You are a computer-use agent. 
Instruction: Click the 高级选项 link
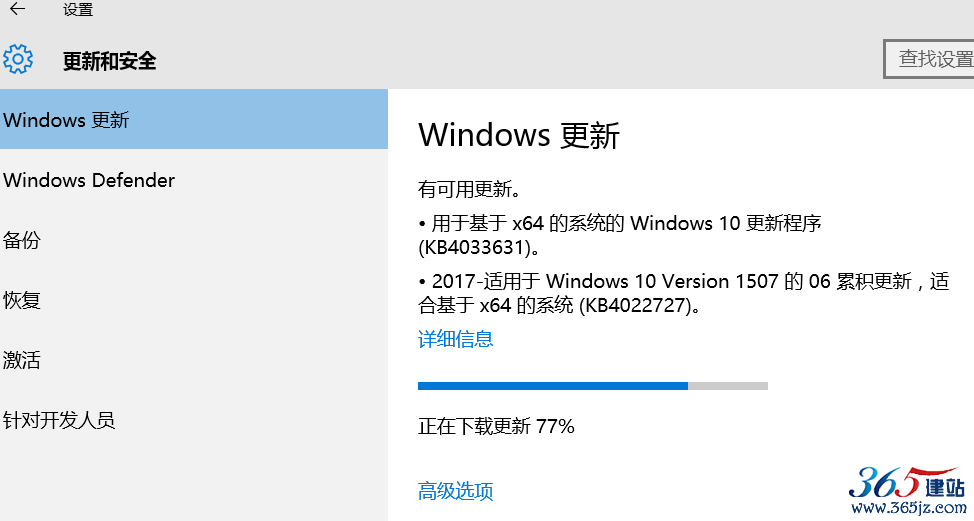tap(455, 491)
